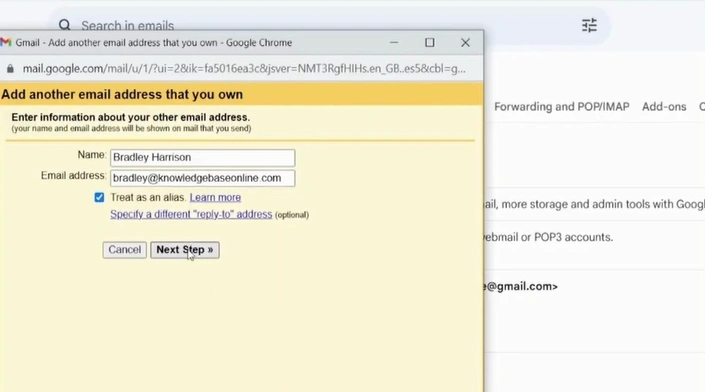The width and height of the screenshot is (705, 392).
Task: Open search filter options icon
Action: tap(589, 25)
